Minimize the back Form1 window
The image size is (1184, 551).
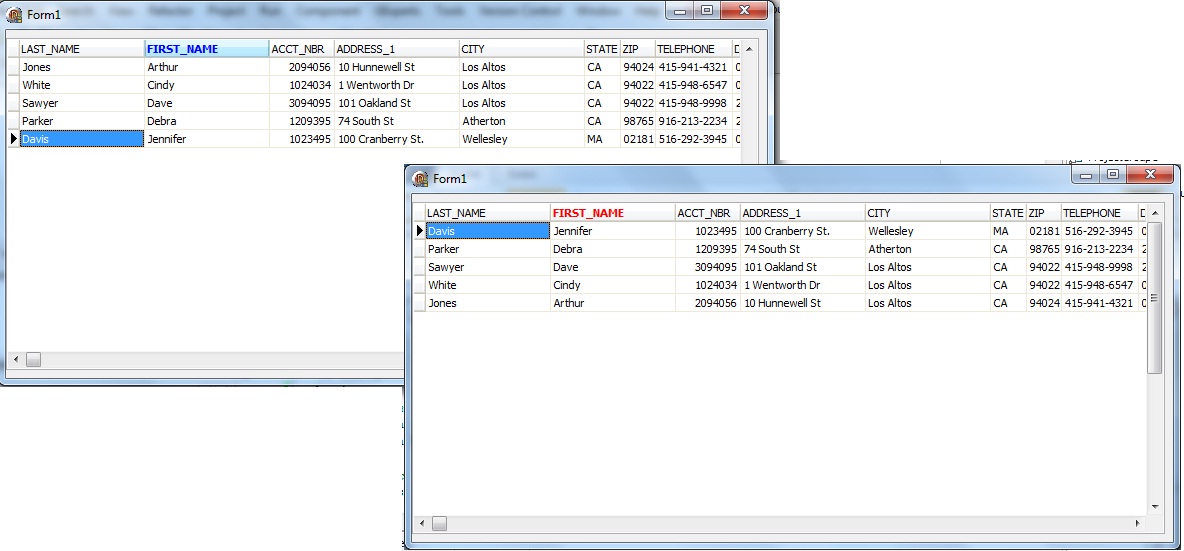click(x=680, y=11)
